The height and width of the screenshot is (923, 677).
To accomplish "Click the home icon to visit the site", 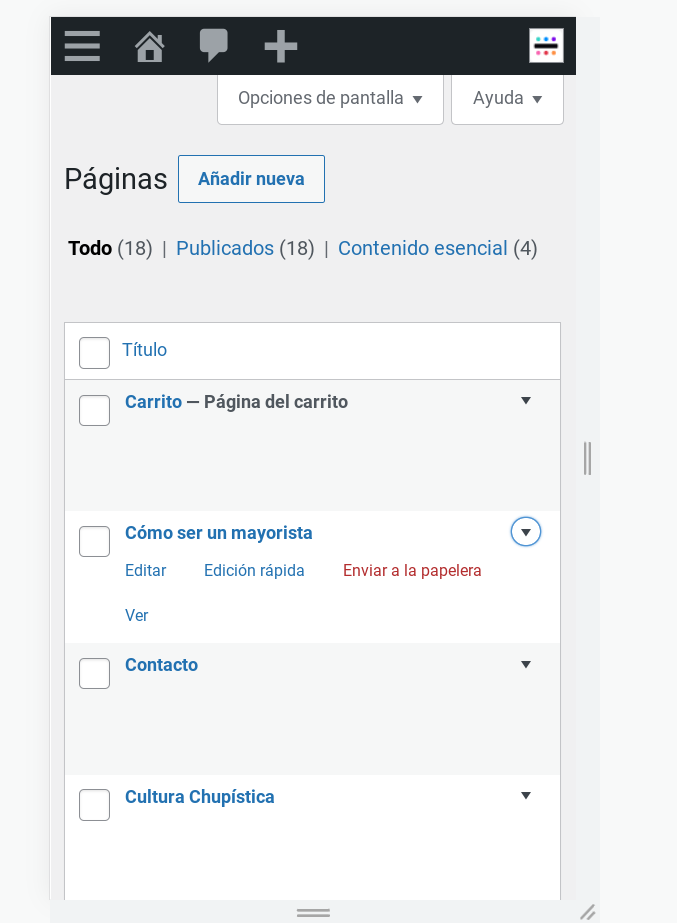I will 149,46.
